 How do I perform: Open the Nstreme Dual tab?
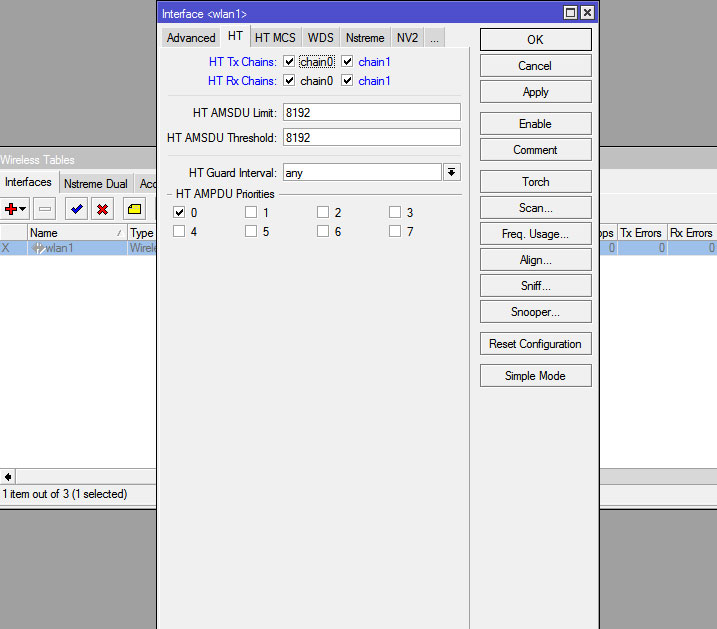tap(95, 184)
